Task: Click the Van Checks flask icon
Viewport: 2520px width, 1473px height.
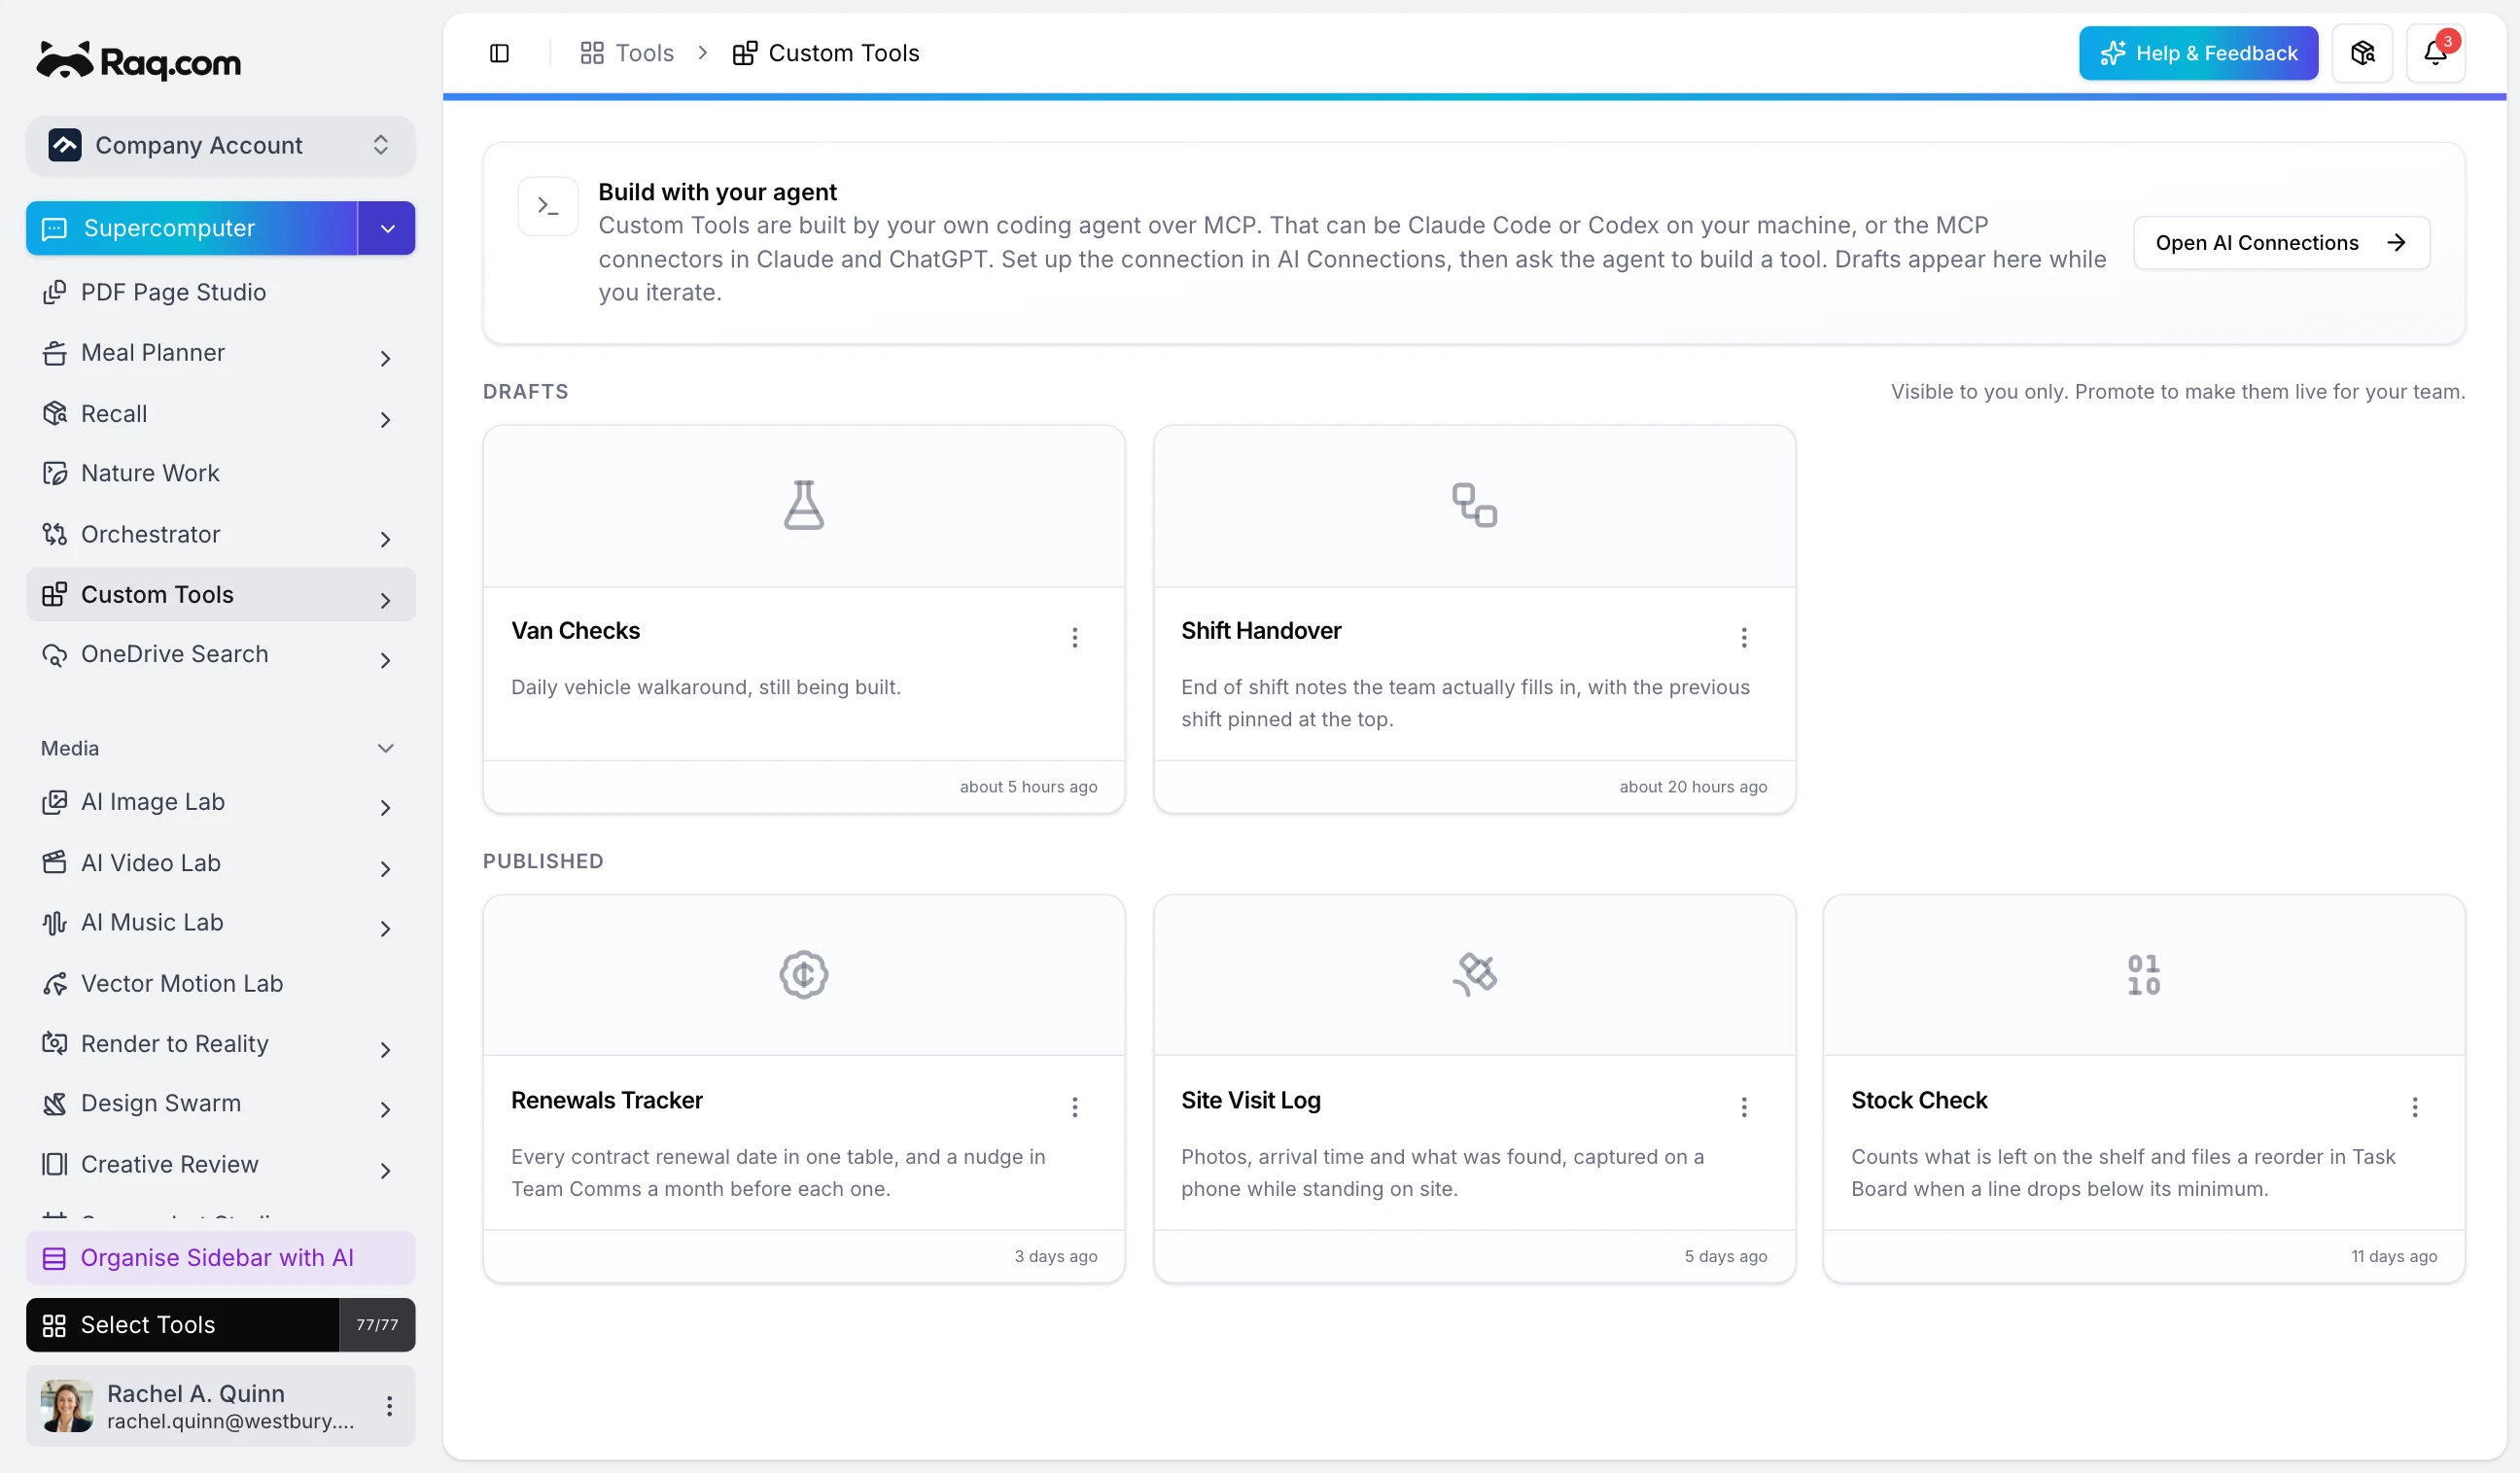Action: tap(803, 504)
